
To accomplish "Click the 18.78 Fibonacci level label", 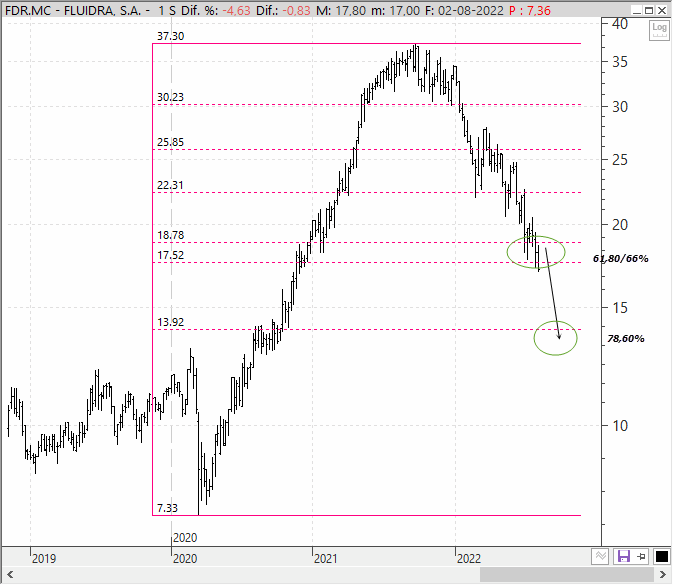I will 170,235.
